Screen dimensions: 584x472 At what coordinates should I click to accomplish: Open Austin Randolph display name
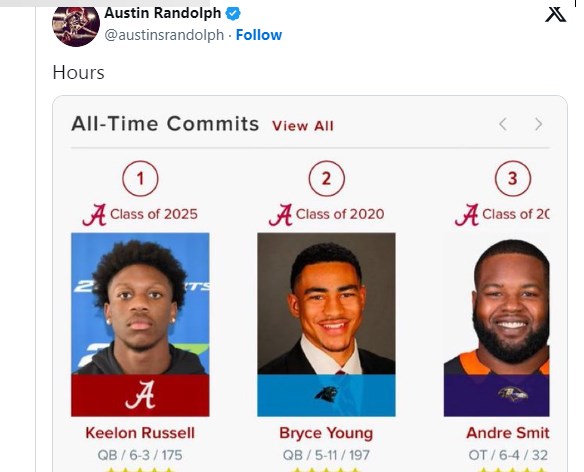tap(163, 13)
